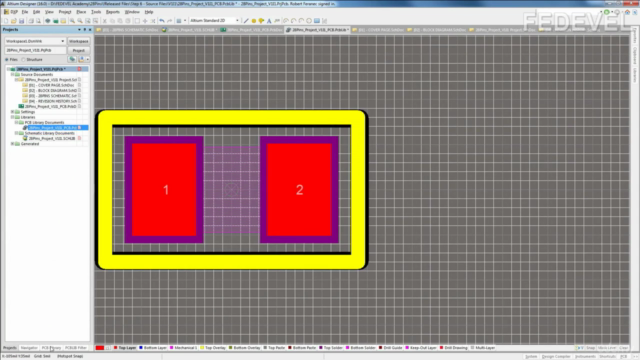The width and height of the screenshot is (640, 360).
Task: Open the Altium Standard 2D view dropdown
Action: pos(238,20)
